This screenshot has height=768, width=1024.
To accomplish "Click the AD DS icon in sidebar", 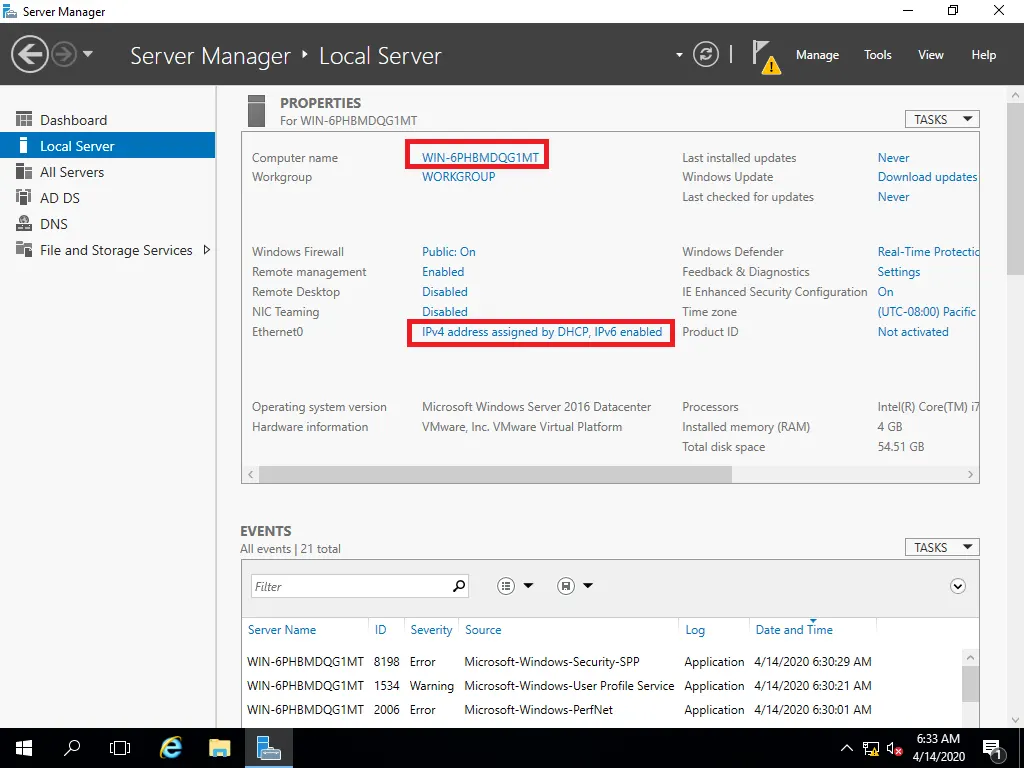I will (24, 197).
